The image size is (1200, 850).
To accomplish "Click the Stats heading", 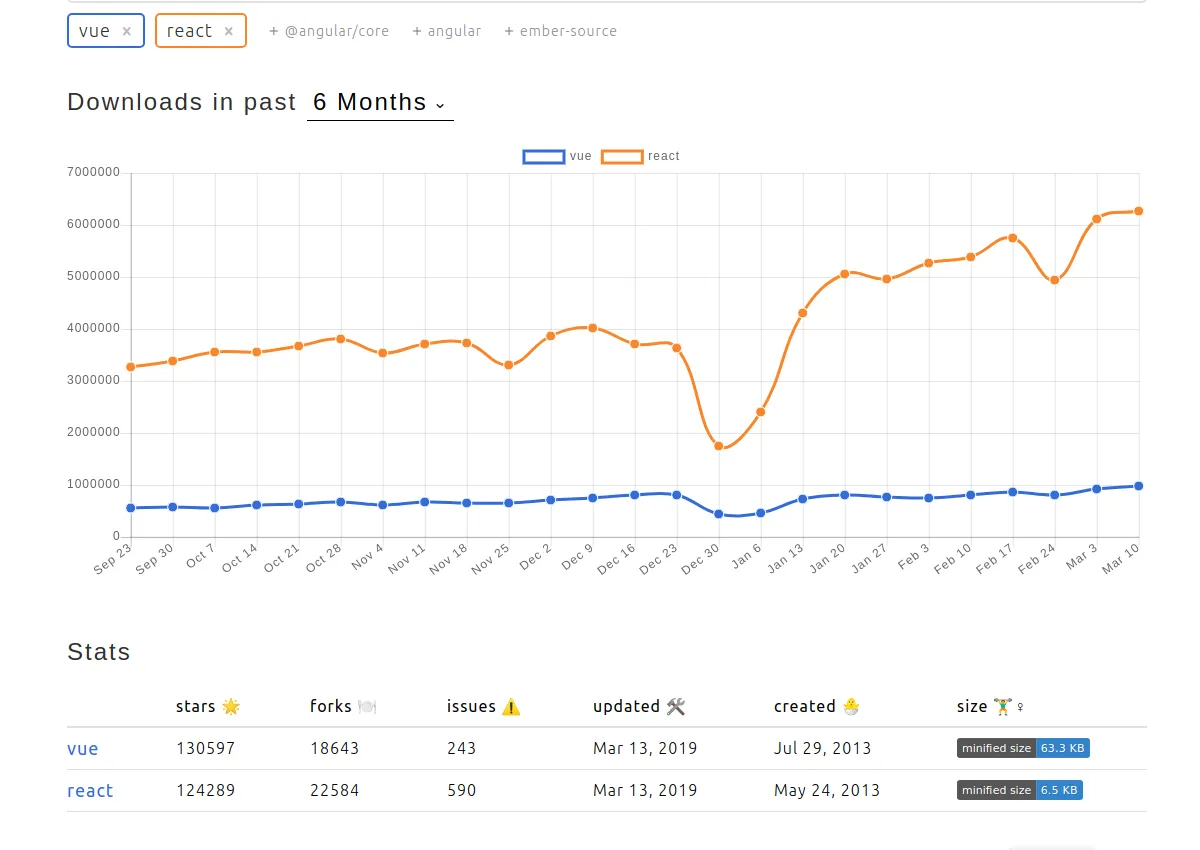I will pos(99,652).
